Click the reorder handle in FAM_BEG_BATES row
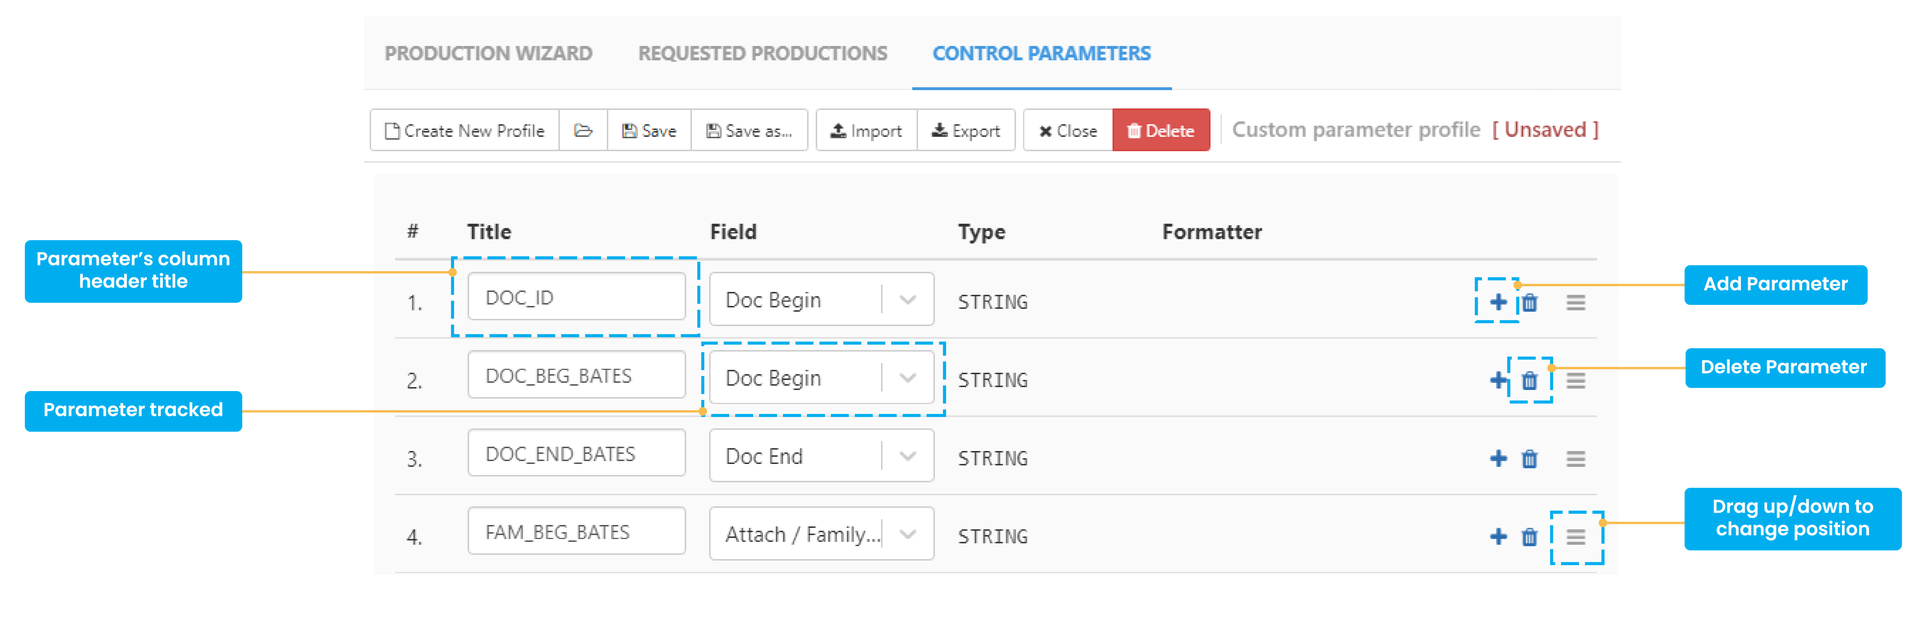 (x=1576, y=536)
